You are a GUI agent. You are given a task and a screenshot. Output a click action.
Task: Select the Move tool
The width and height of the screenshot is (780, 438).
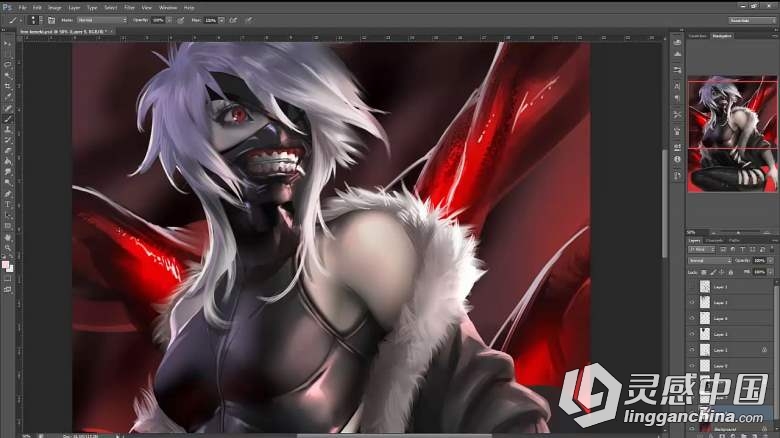tap(7, 44)
